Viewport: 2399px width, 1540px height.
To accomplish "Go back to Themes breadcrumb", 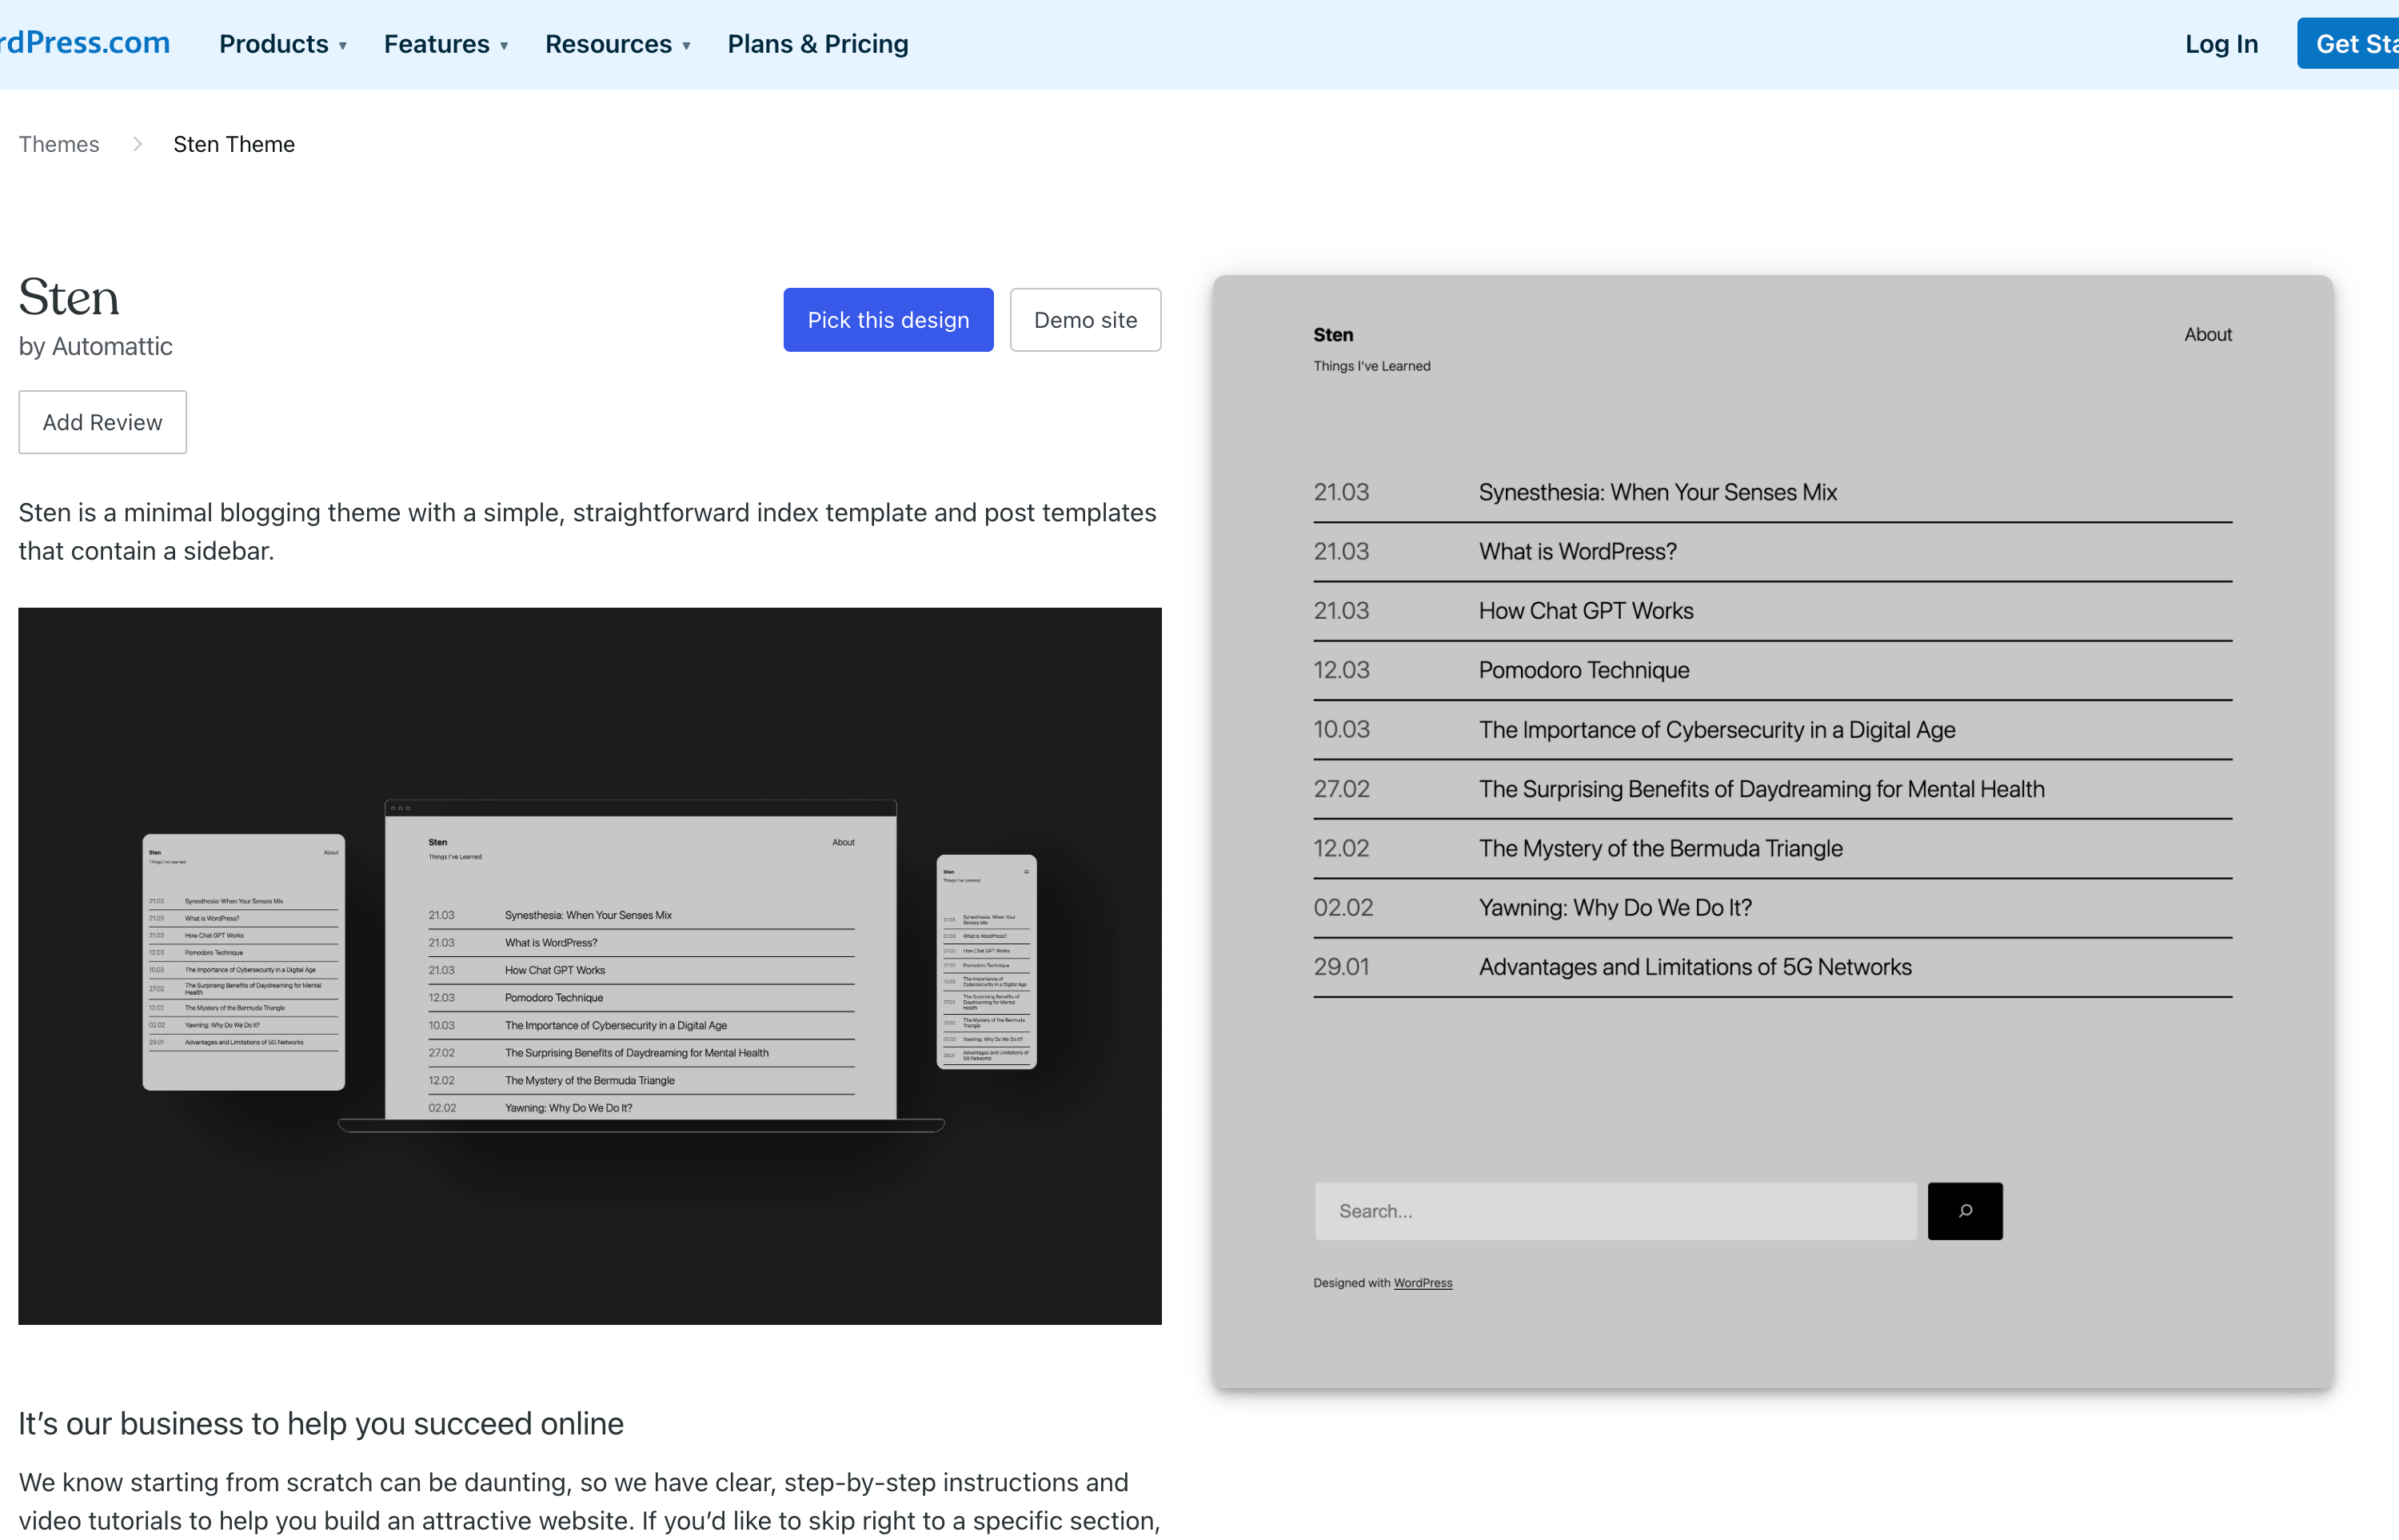I will pos(59,144).
